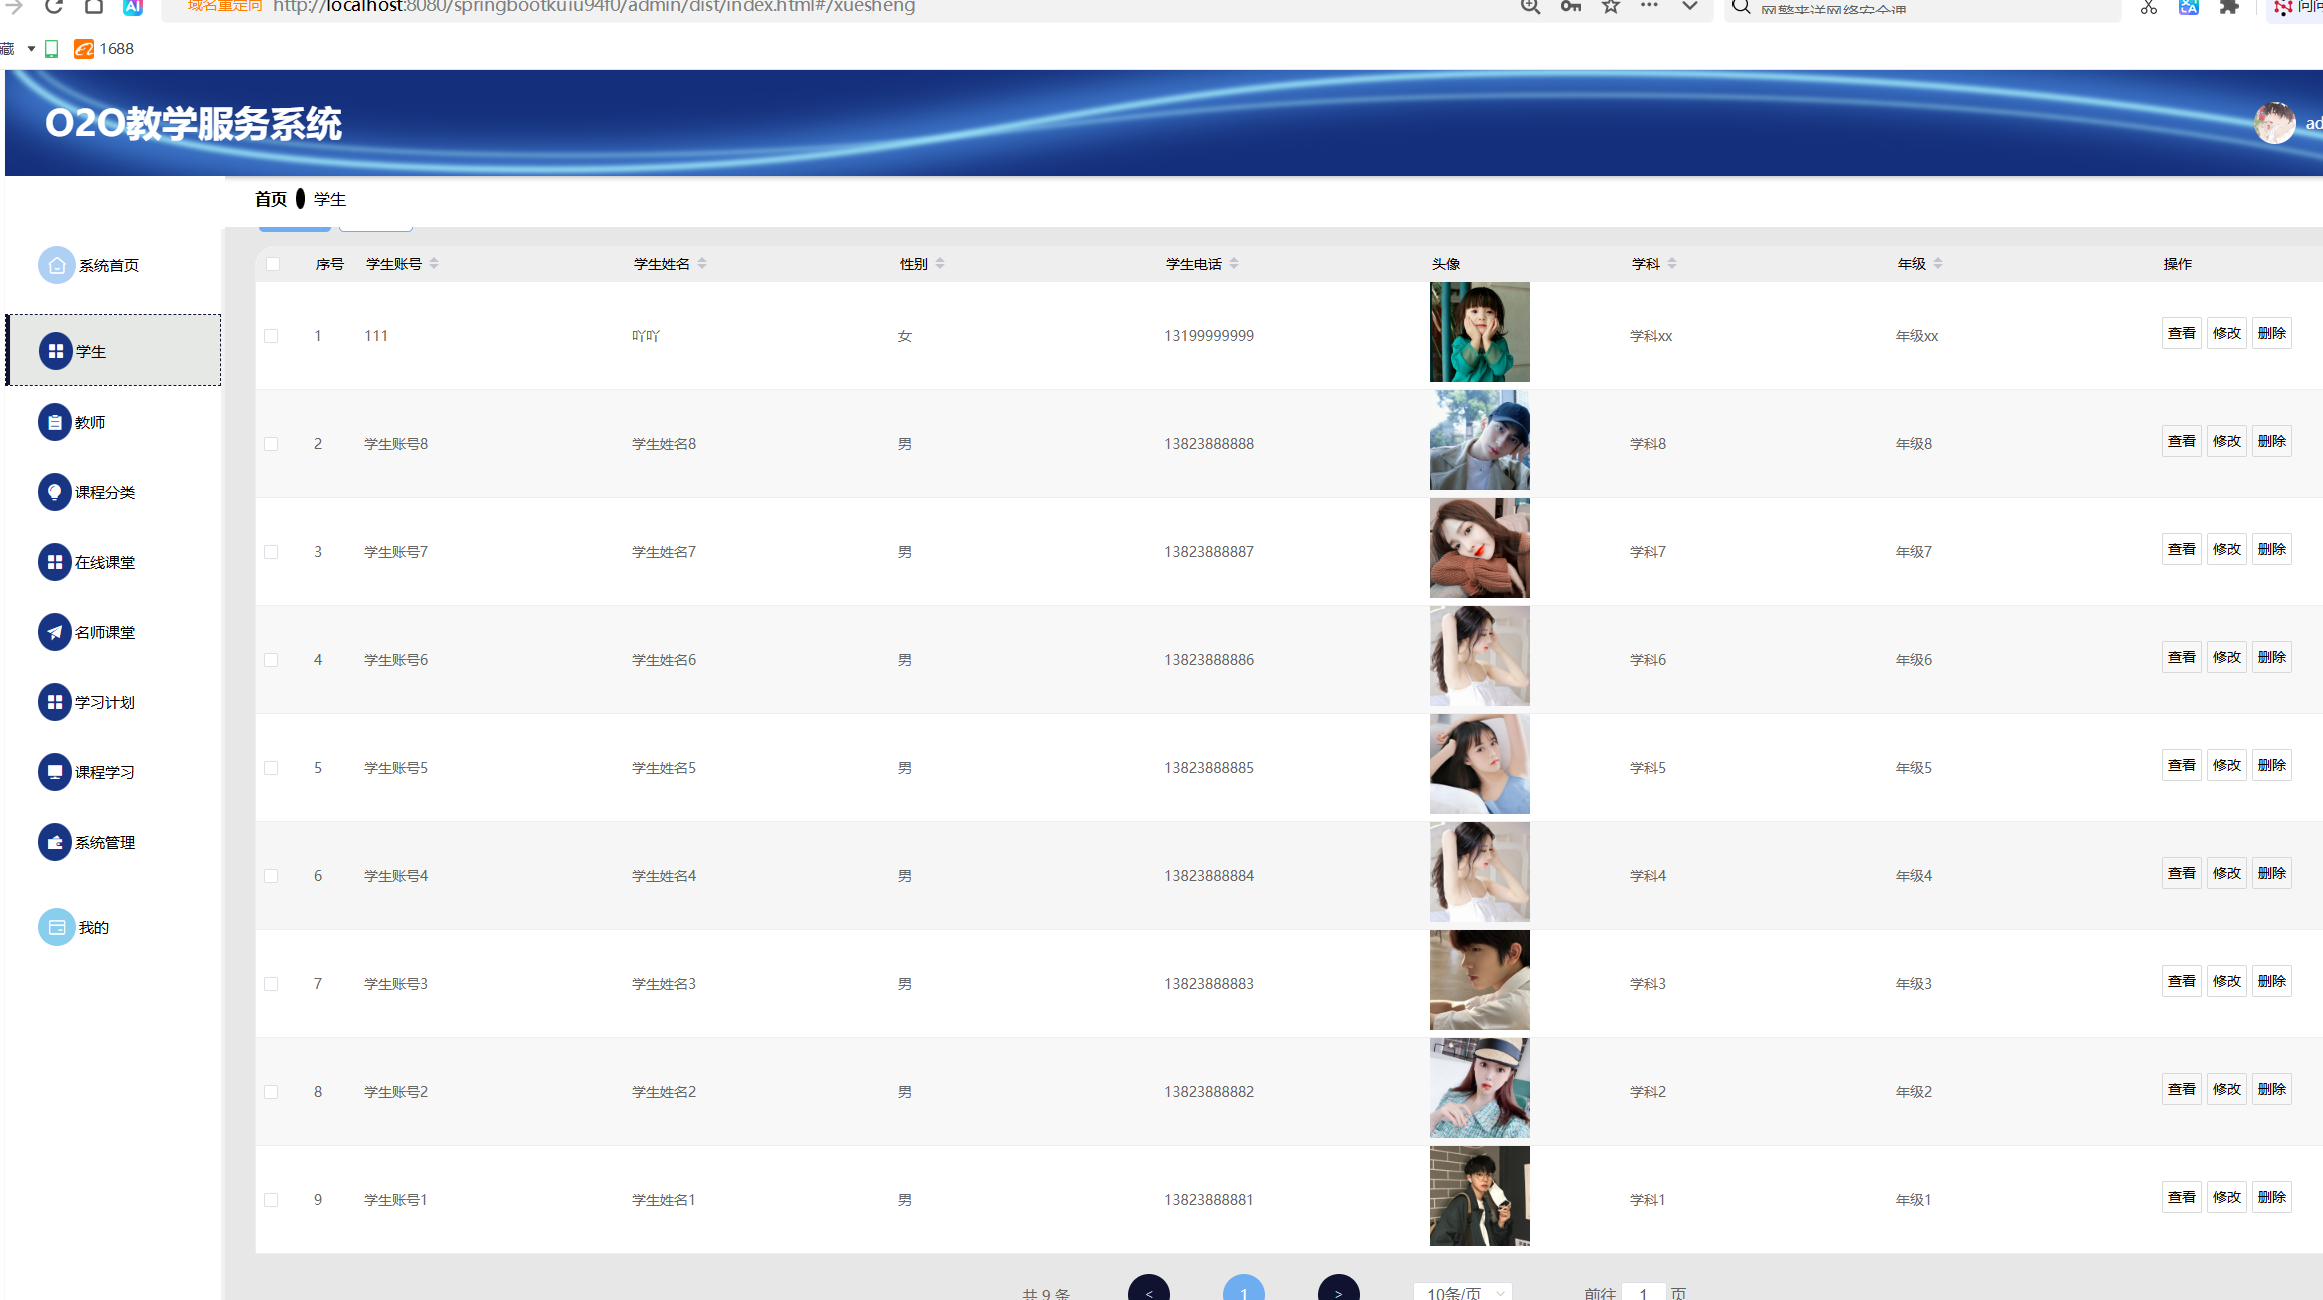Viewport: 2323px width, 1300px height.
Task: Open 学习计划 menu item
Action: [104, 702]
